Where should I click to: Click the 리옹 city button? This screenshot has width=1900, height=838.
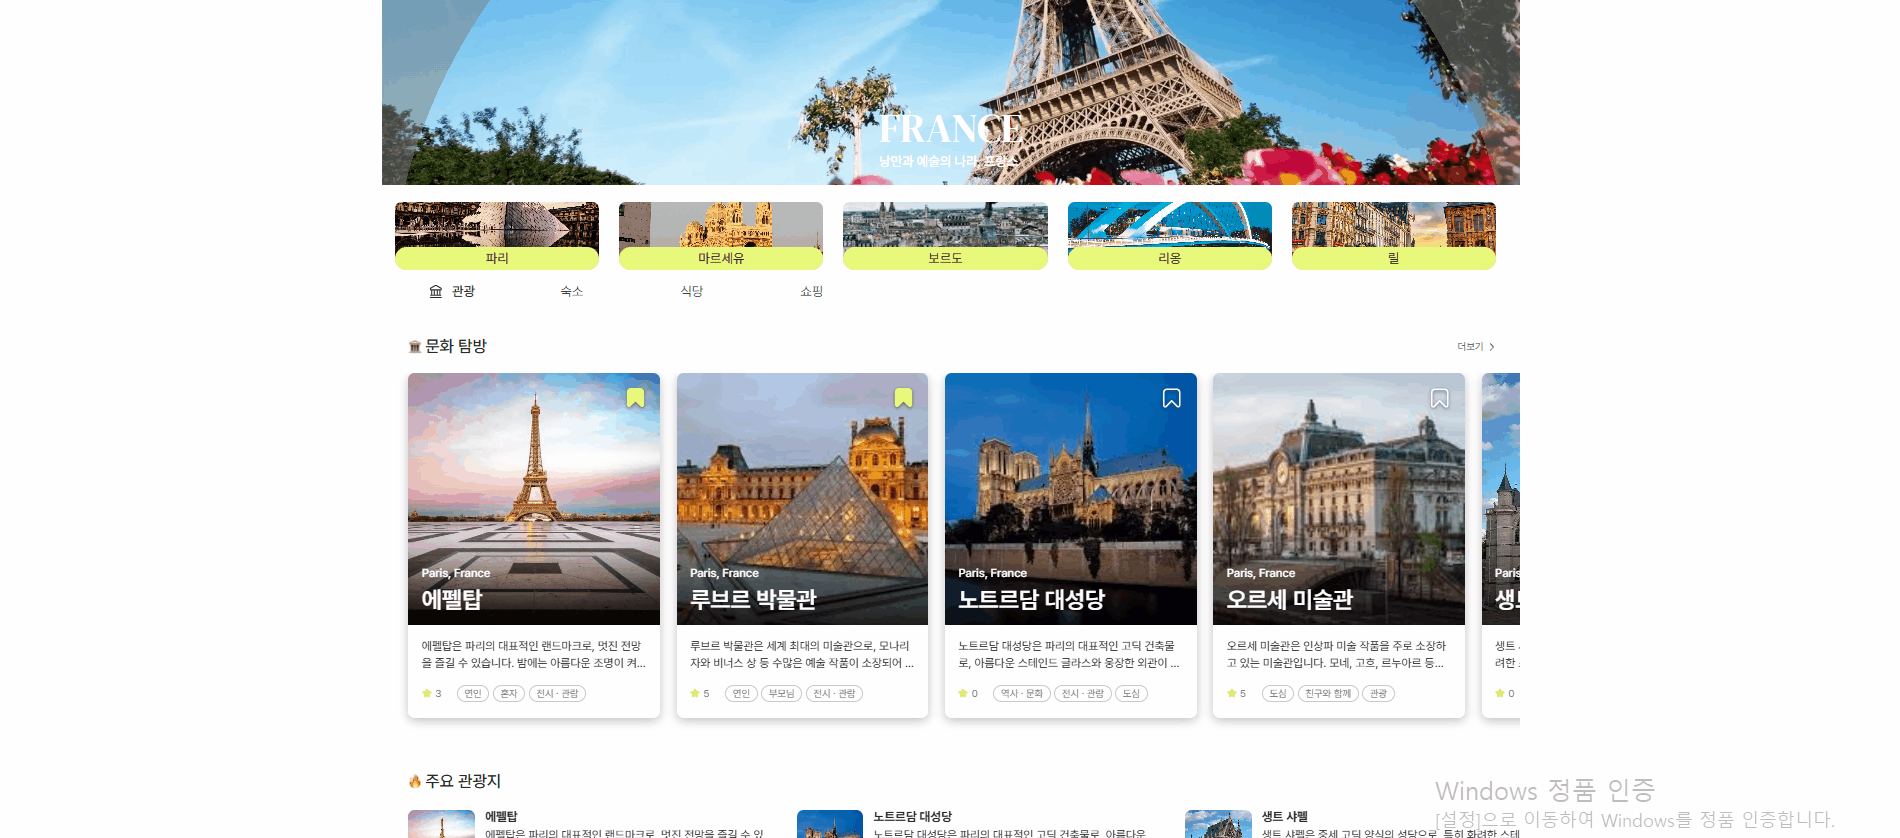click(1169, 236)
